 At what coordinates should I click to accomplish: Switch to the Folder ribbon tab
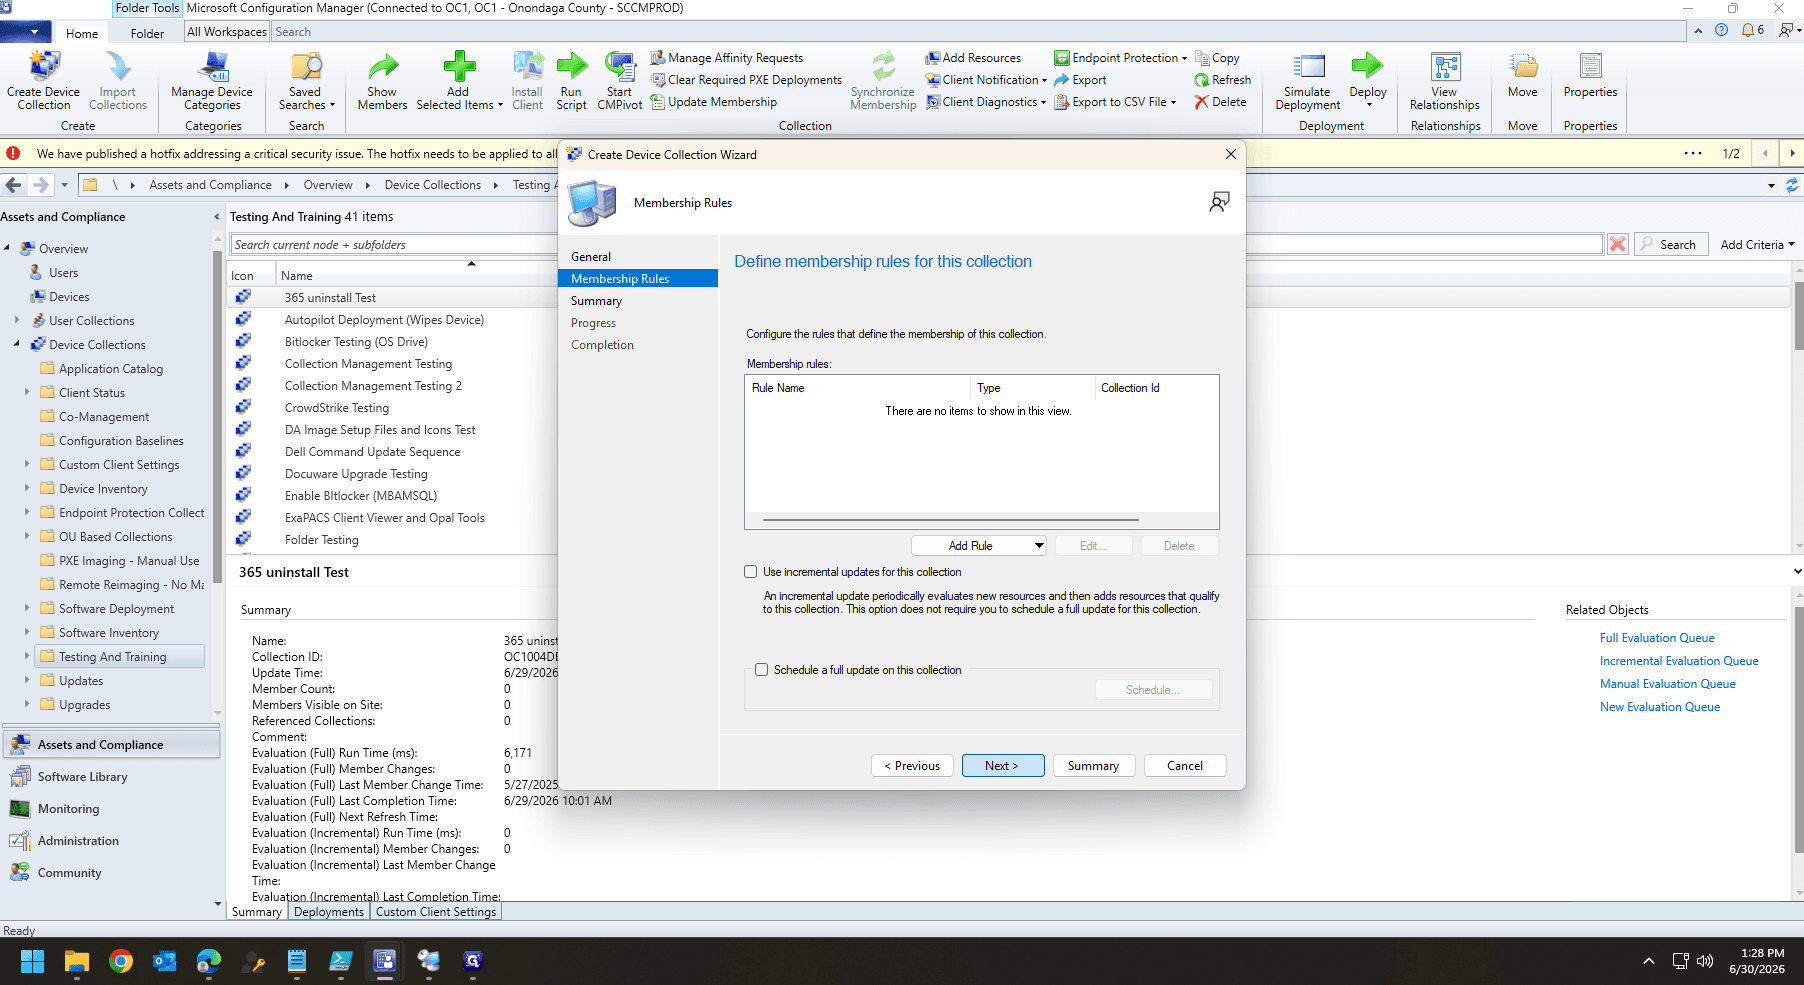pyautogui.click(x=147, y=33)
